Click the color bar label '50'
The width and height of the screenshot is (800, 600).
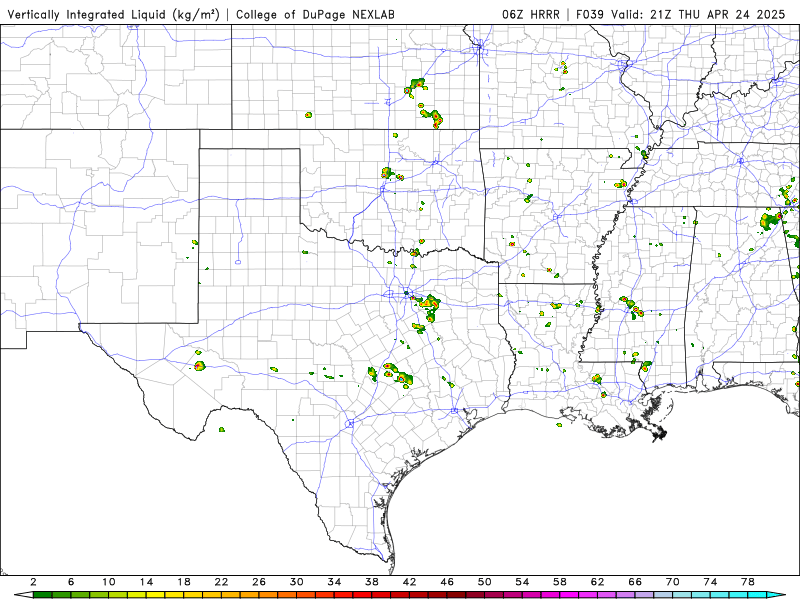point(485,582)
